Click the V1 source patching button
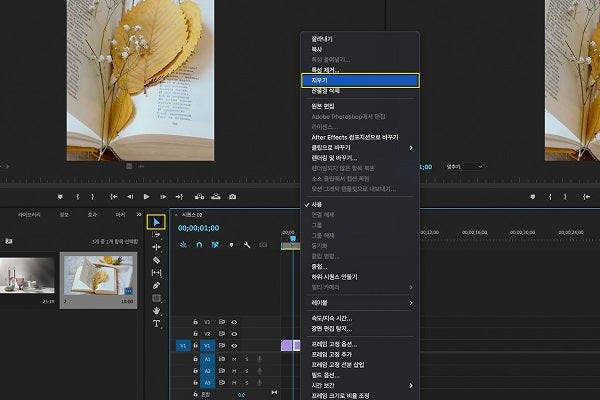Screen dimensions: 600x400 (183, 346)
